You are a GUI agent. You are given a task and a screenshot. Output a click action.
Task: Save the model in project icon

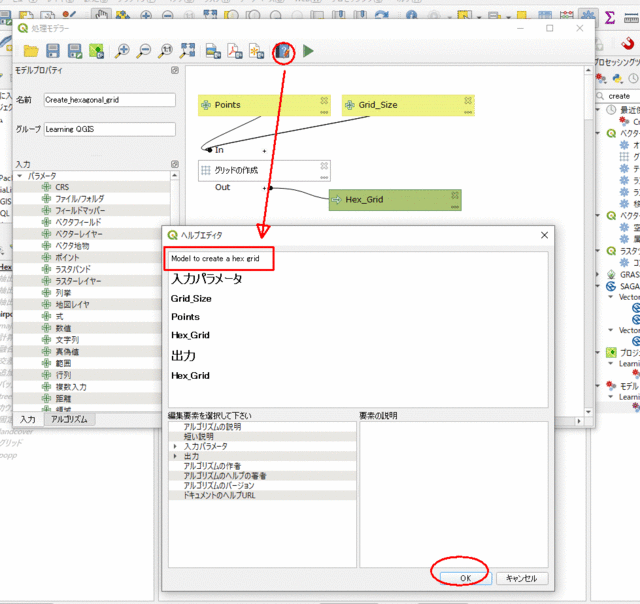point(96,51)
